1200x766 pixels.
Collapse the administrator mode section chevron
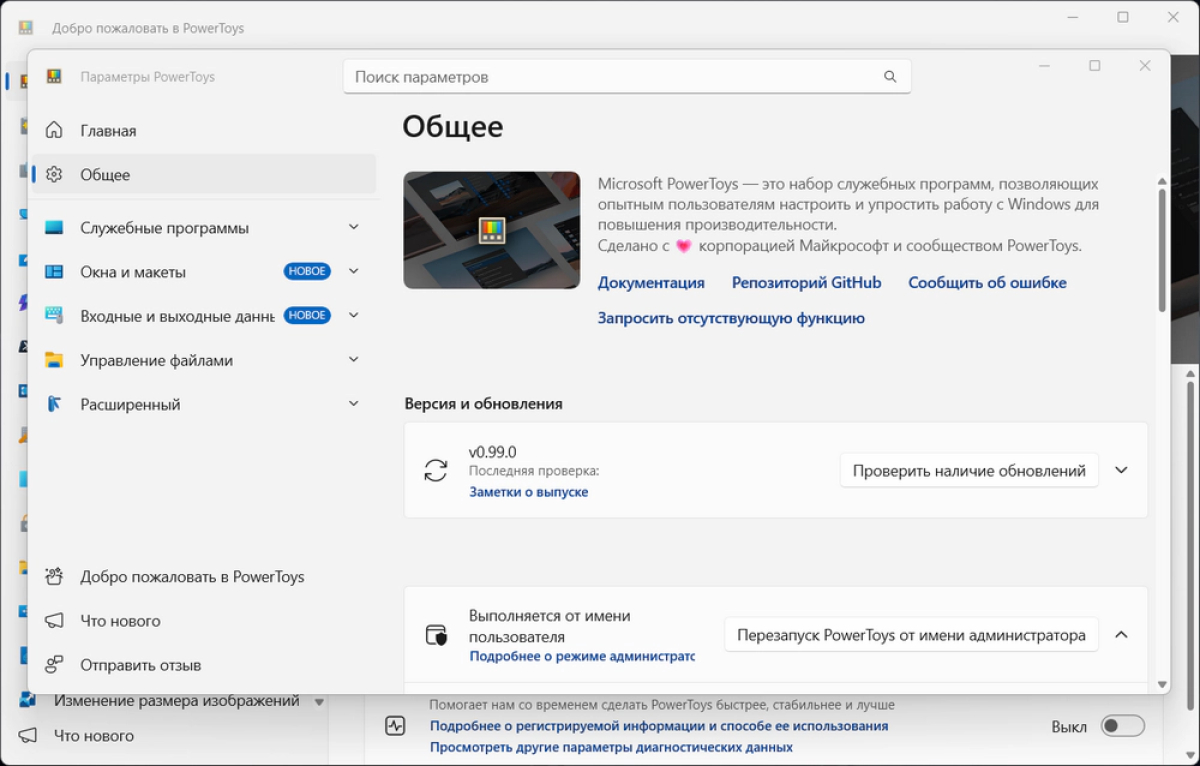pos(1121,635)
